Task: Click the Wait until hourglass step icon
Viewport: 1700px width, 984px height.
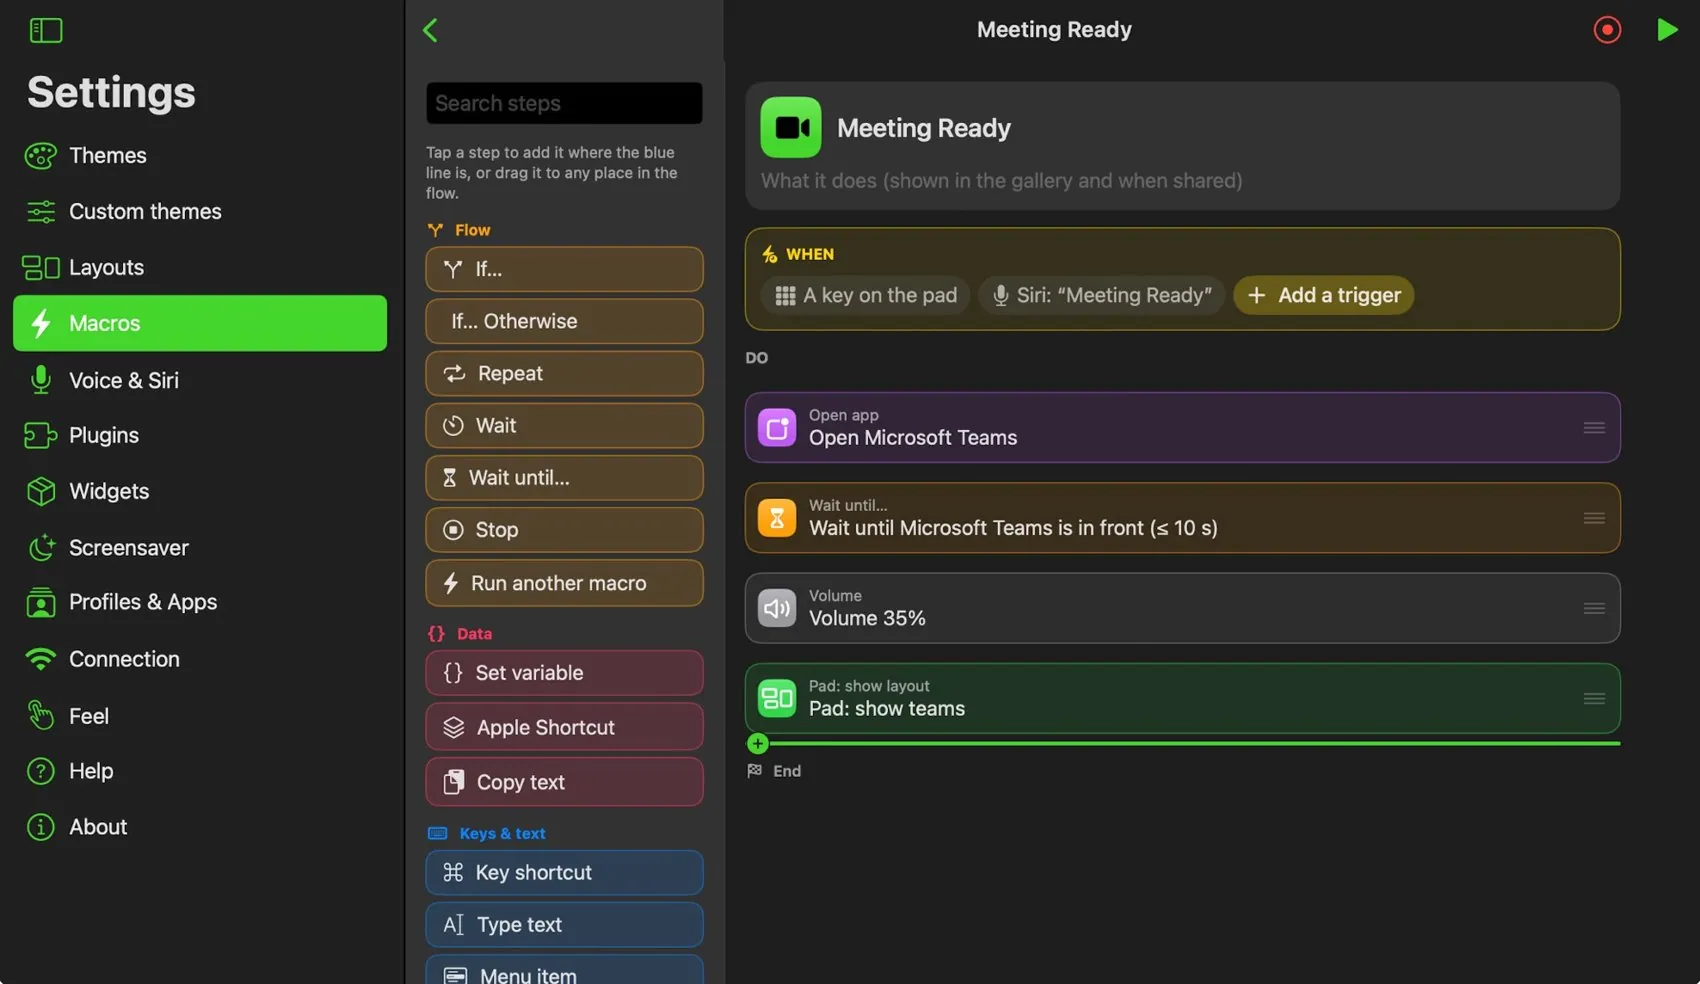Action: (x=777, y=518)
